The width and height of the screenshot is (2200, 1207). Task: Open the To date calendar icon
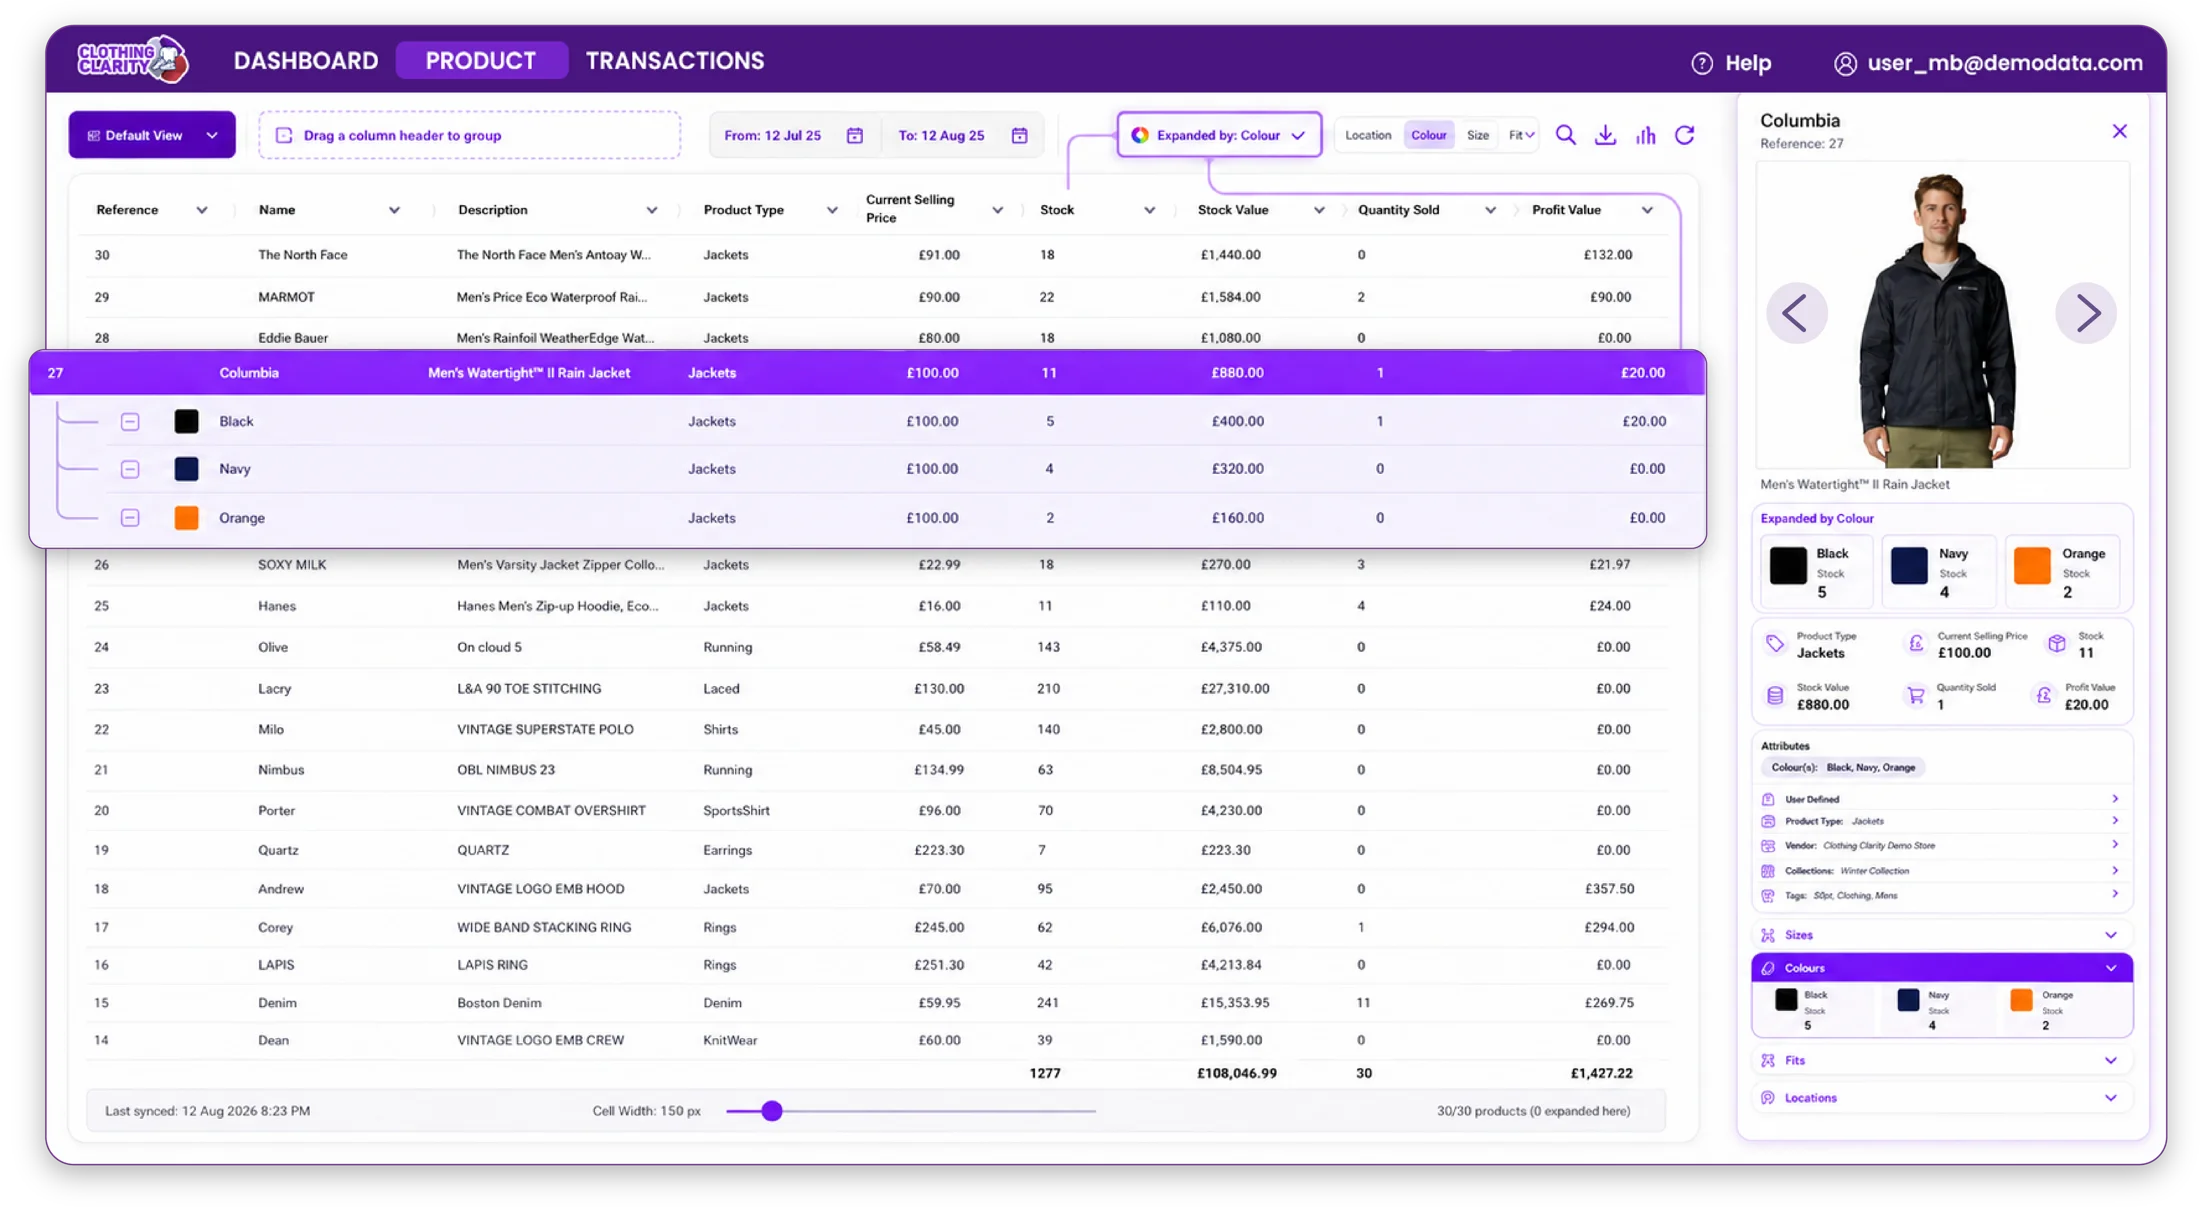tap(1019, 135)
